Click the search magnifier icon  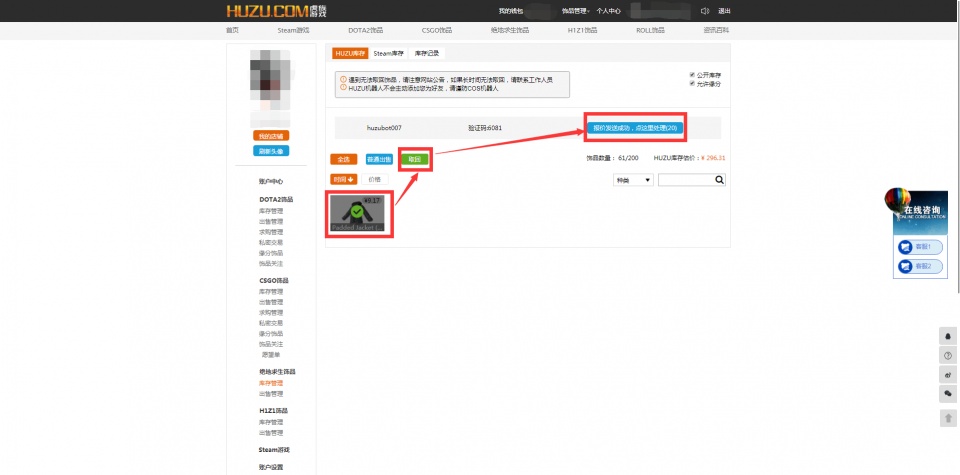(719, 180)
